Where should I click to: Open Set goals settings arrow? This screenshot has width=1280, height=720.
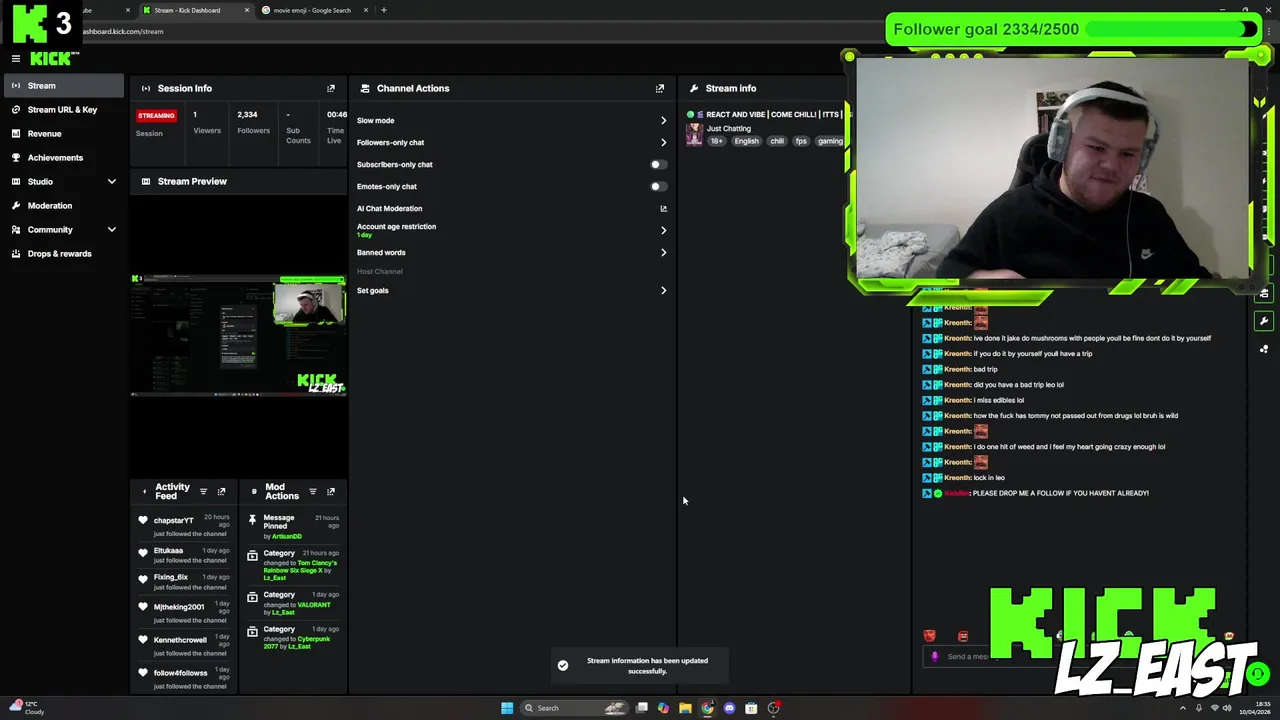point(663,290)
